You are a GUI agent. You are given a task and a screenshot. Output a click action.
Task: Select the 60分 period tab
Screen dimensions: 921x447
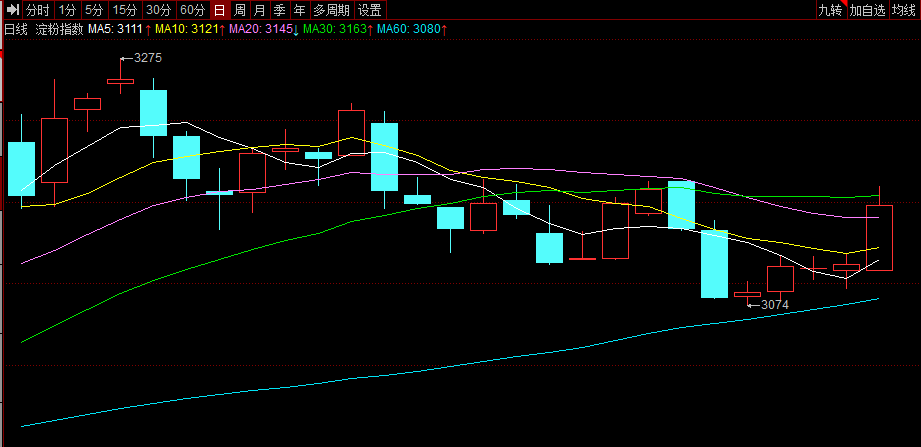click(x=193, y=9)
